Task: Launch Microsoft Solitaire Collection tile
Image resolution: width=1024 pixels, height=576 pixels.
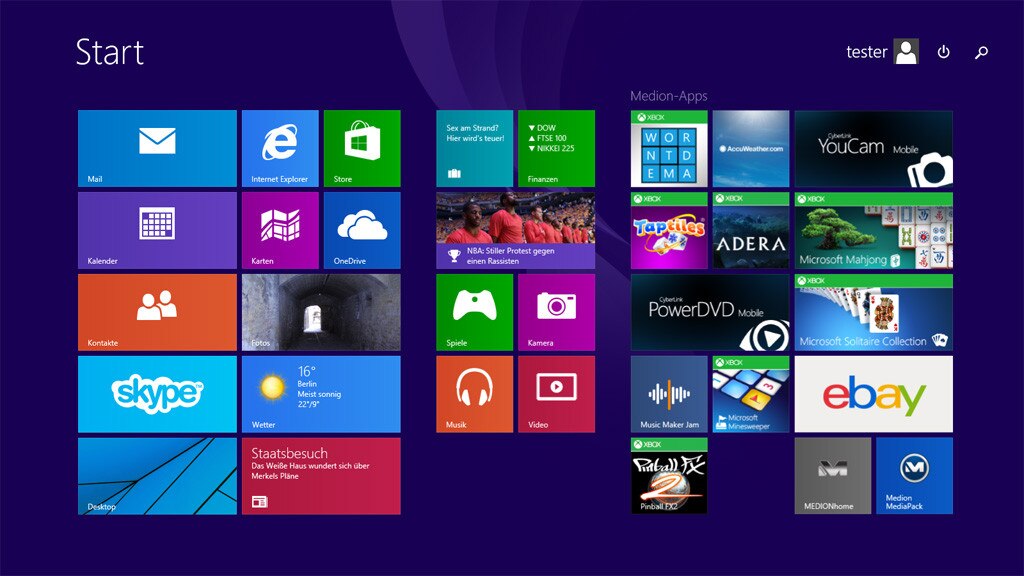Action: 873,312
